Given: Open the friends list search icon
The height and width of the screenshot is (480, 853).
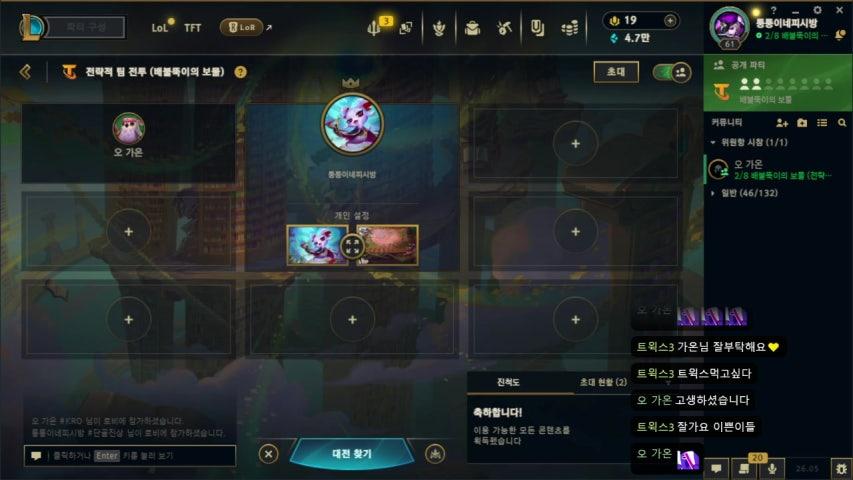Looking at the screenshot, I should click(842, 123).
